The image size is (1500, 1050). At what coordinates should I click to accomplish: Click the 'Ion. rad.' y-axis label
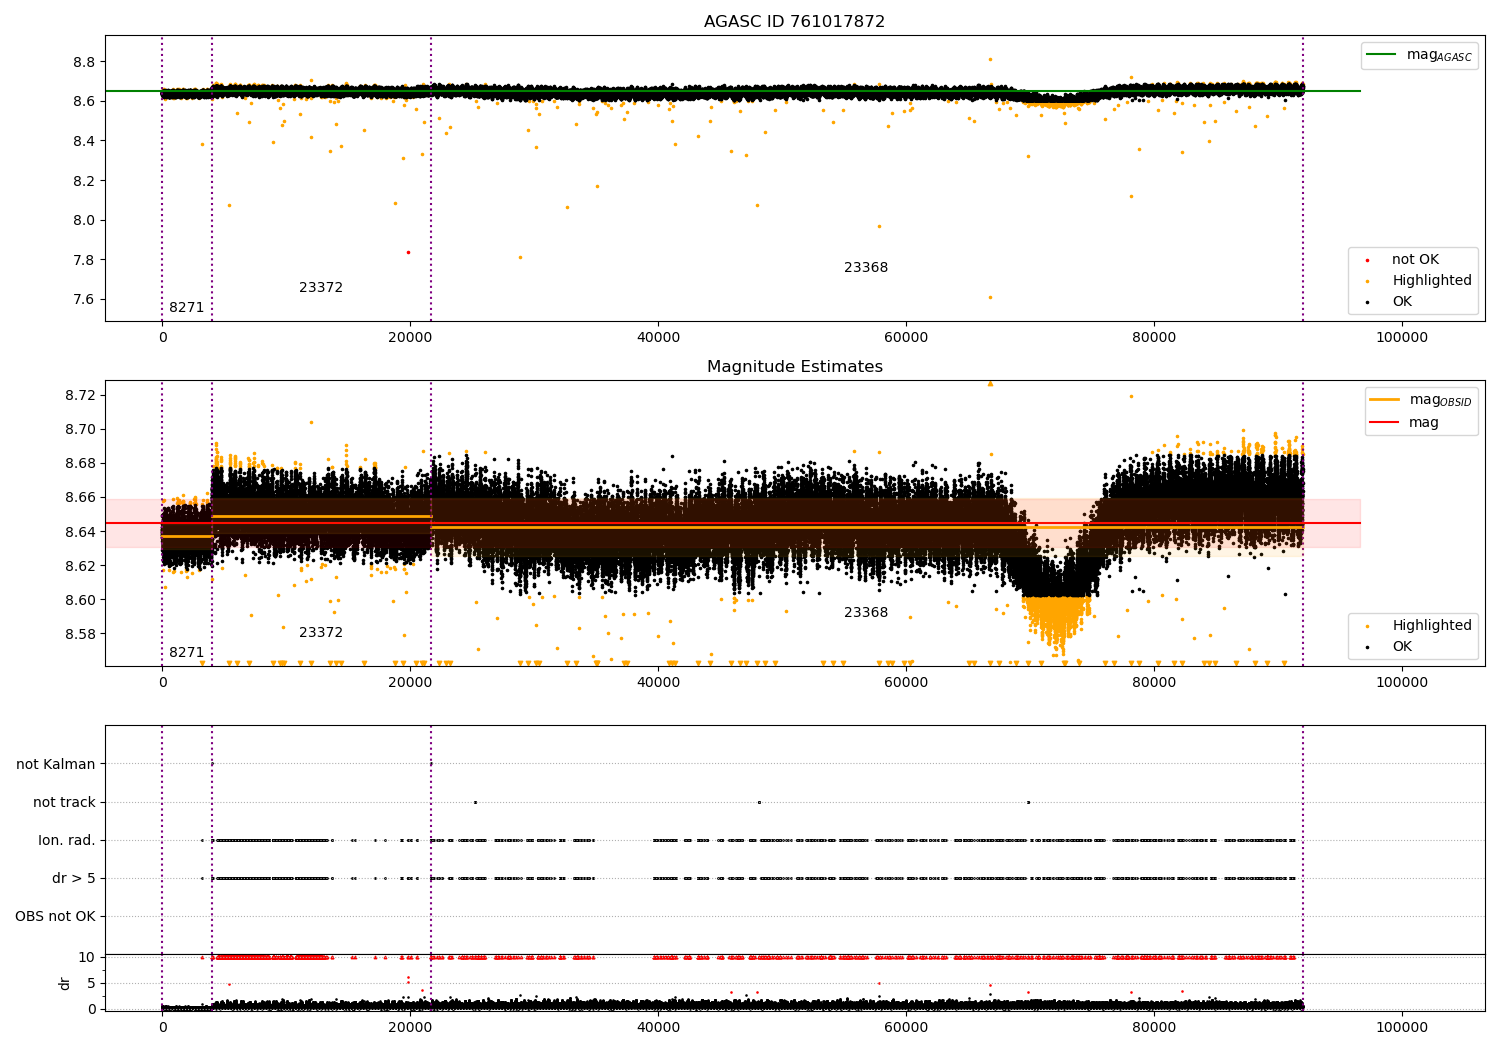click(x=67, y=840)
